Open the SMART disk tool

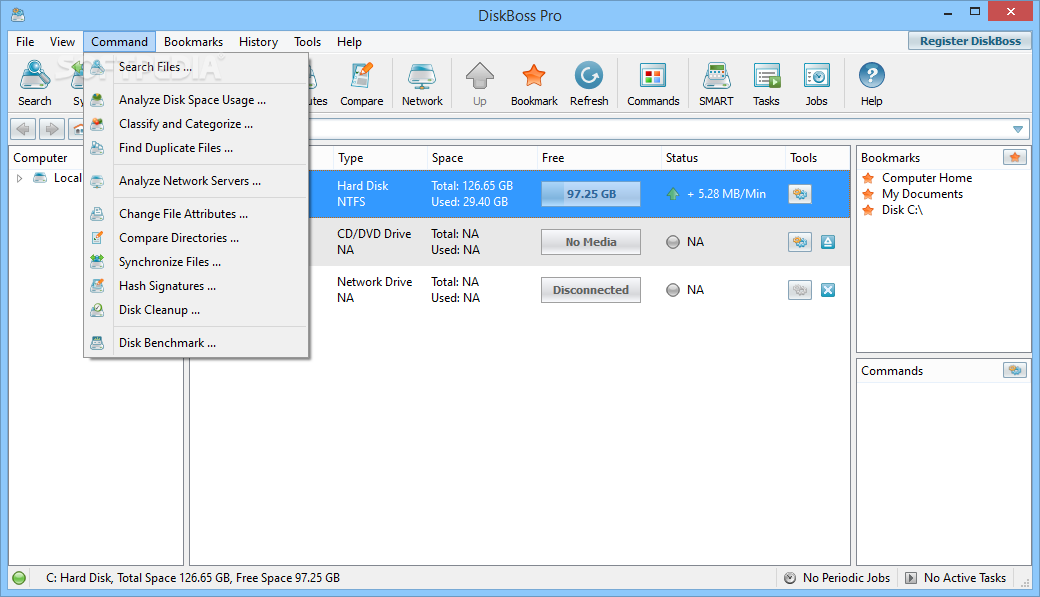pyautogui.click(x=716, y=83)
